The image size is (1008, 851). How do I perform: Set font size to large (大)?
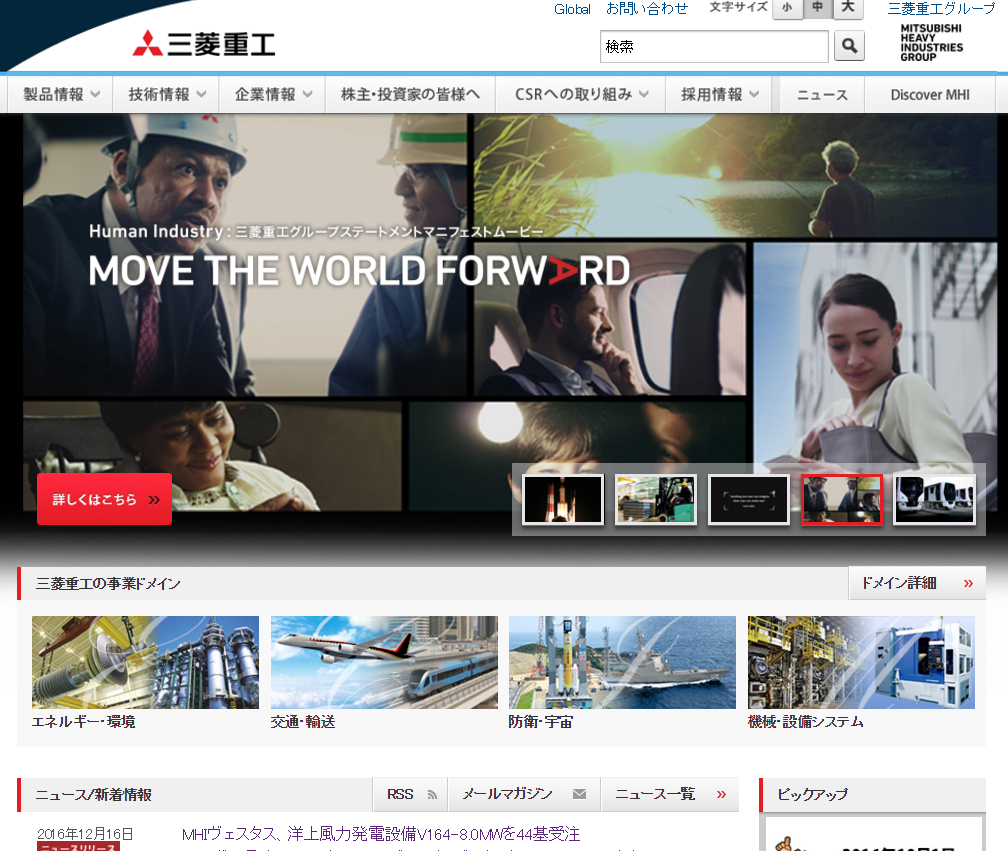tap(849, 8)
